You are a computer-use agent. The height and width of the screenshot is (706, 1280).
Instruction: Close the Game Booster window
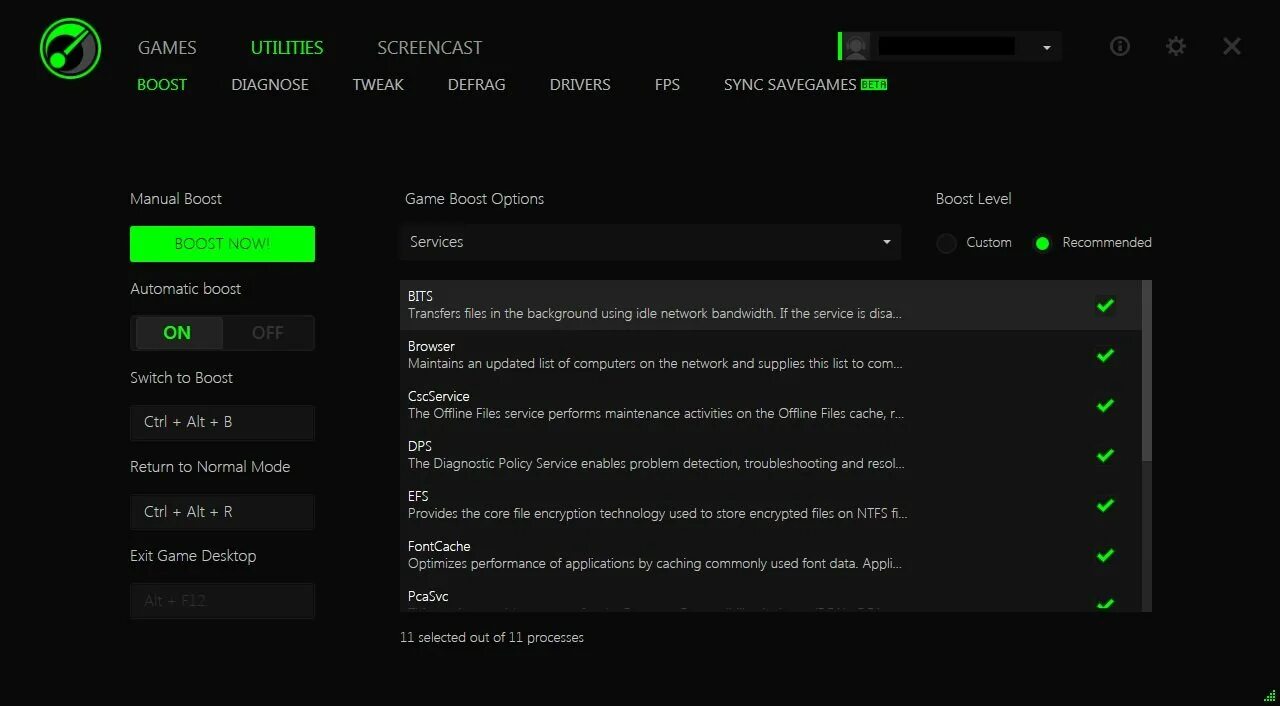1232,46
